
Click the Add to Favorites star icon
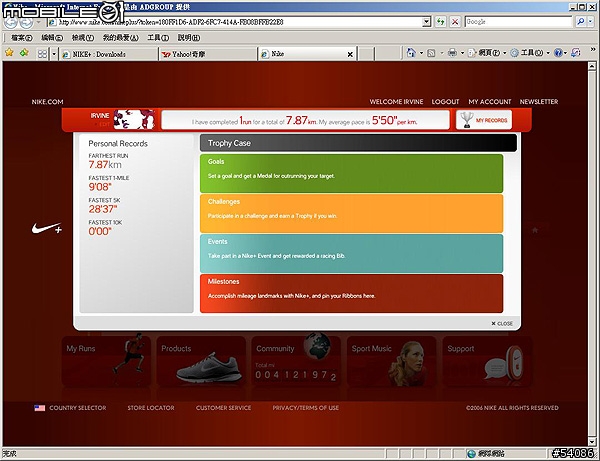(24, 53)
